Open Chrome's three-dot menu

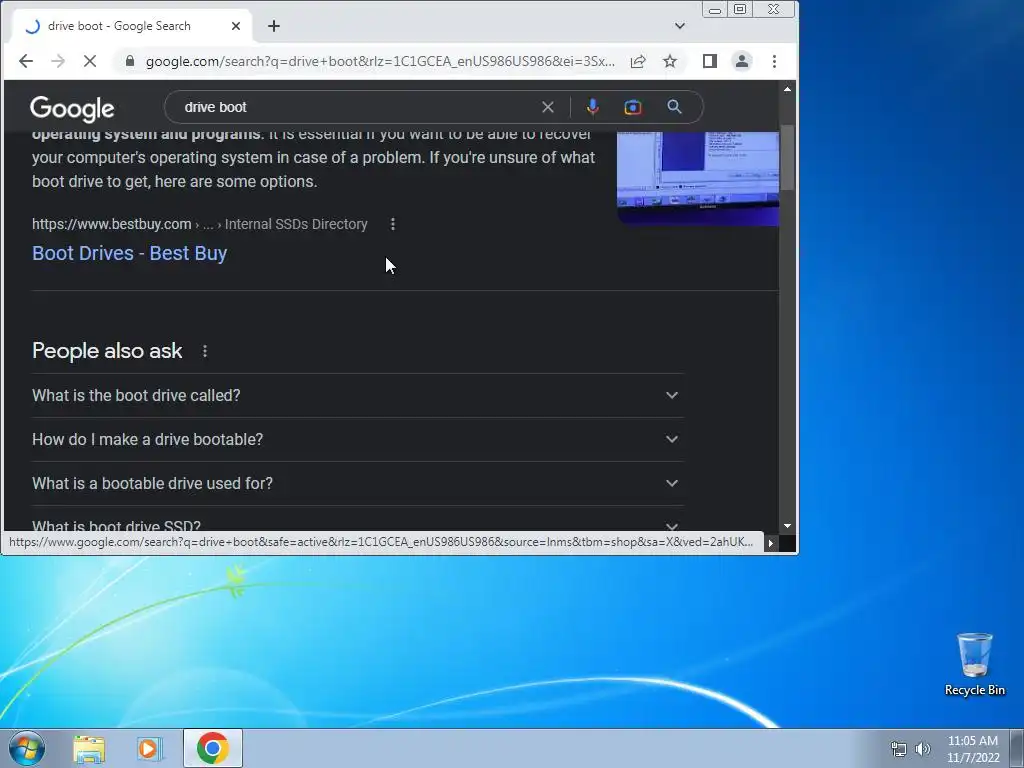[775, 61]
